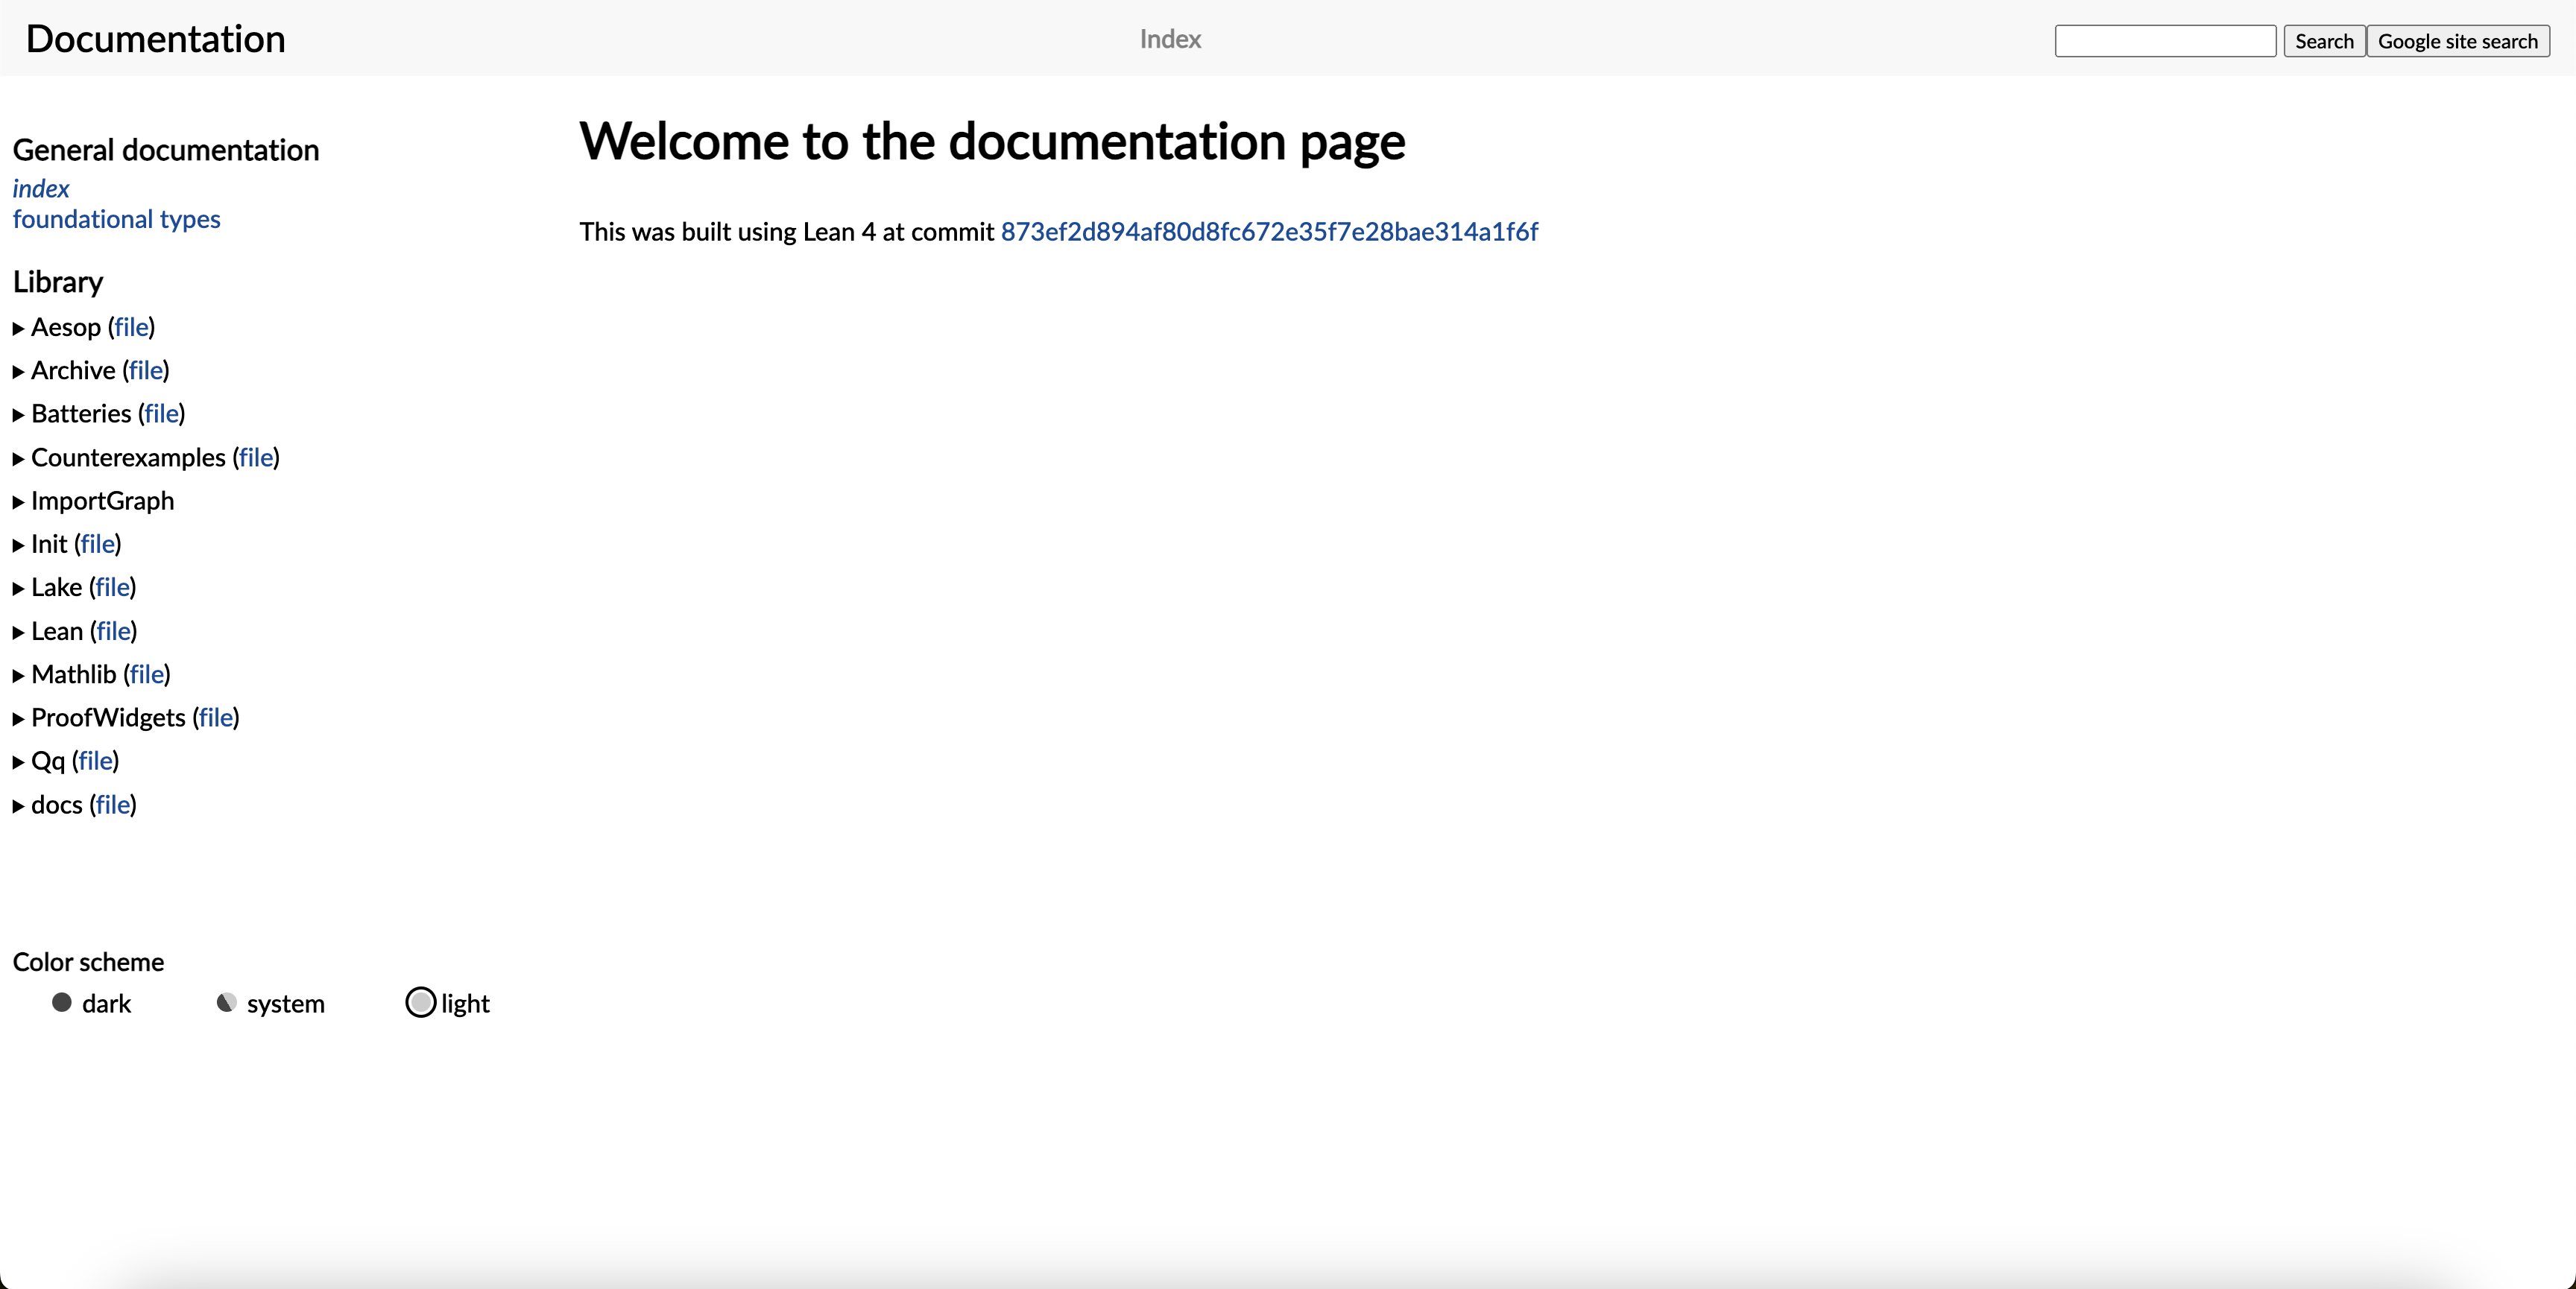Viewport: 2576px width, 1289px height.
Task: Click the Library section heading
Action: pyautogui.click(x=58, y=282)
